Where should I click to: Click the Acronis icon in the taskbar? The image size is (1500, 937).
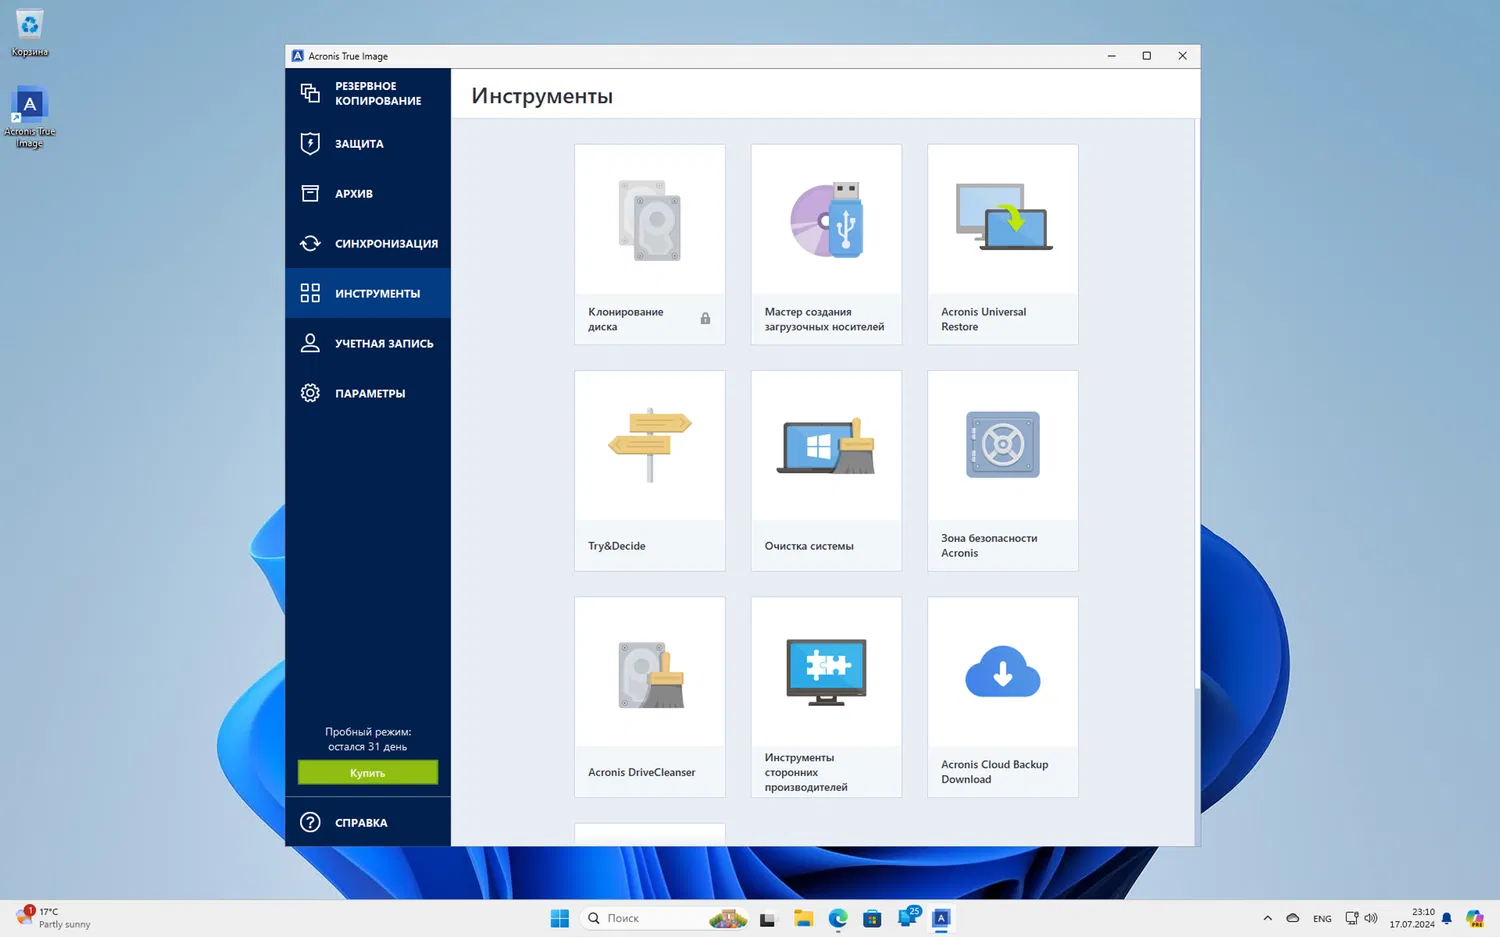point(941,918)
